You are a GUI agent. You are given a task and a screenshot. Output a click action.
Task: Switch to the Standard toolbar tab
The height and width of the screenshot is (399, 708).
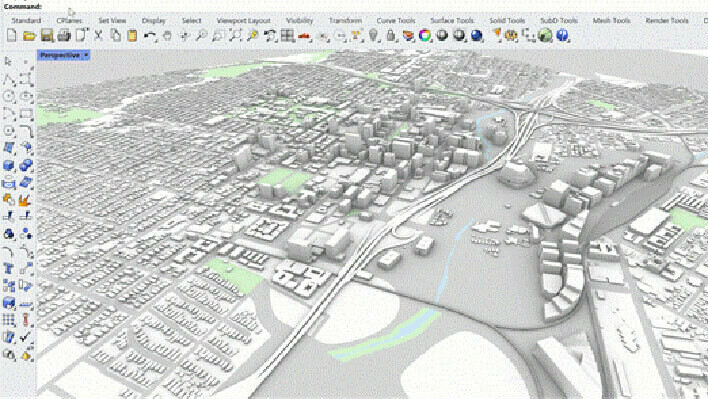(26, 21)
